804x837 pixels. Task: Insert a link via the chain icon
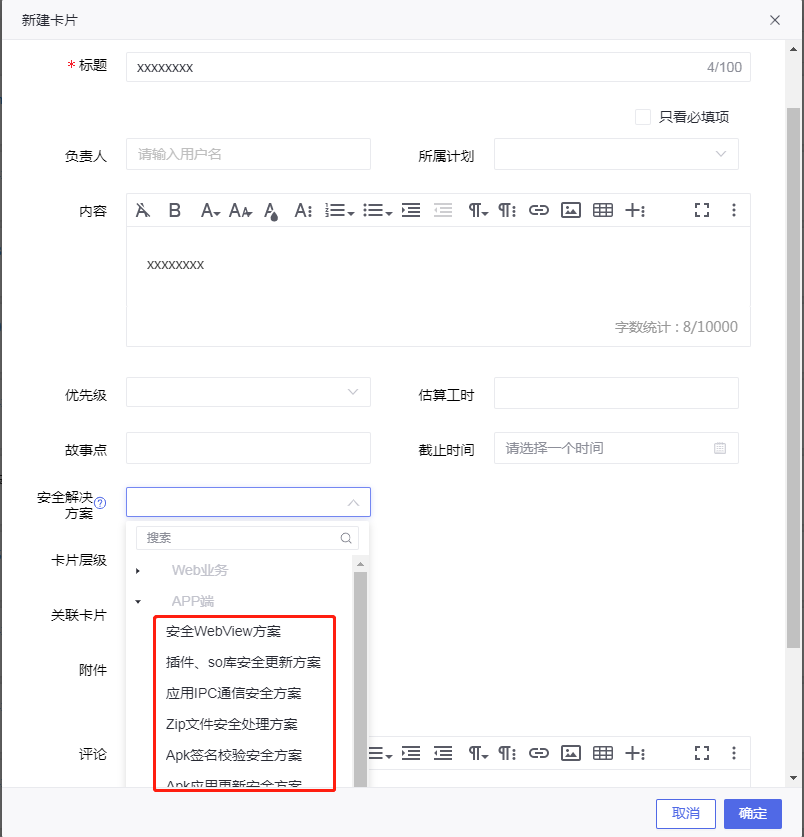[539, 210]
